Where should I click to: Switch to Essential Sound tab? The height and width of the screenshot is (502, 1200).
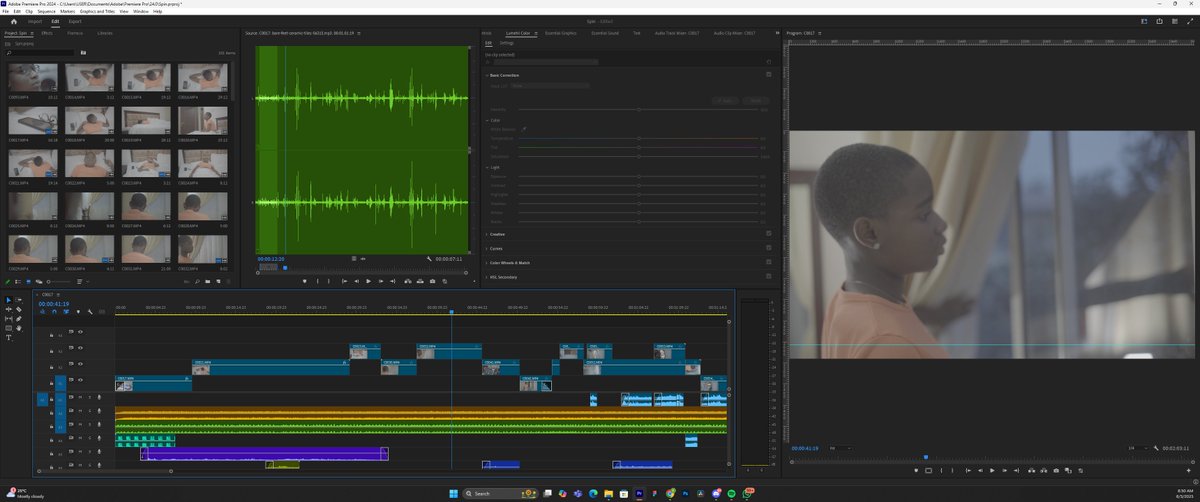605,33
